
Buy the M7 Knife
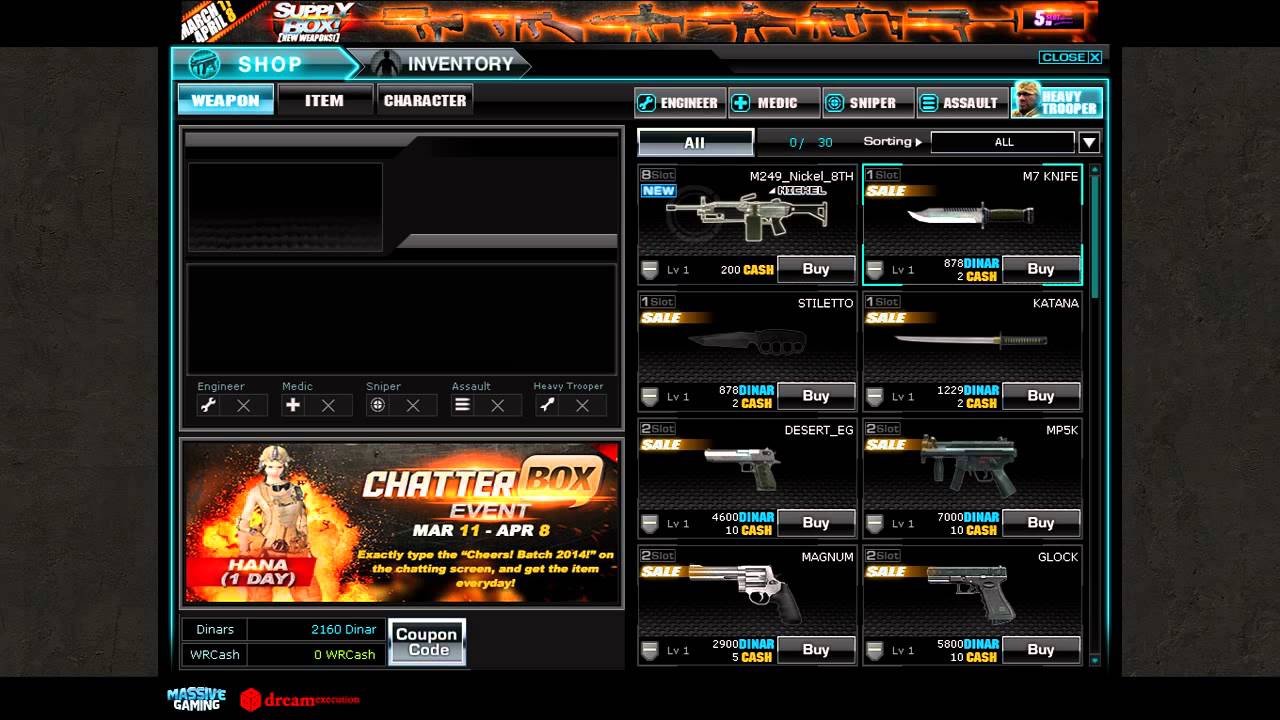(x=1041, y=269)
